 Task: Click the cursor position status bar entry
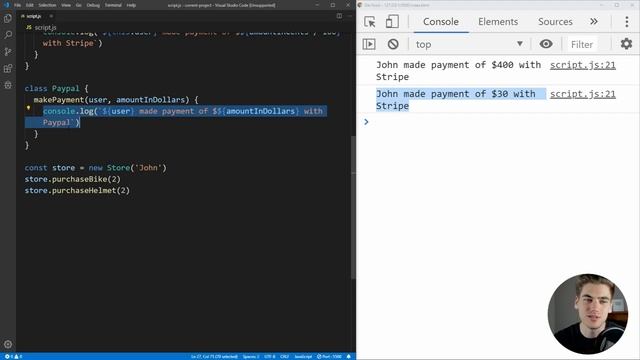coord(214,356)
